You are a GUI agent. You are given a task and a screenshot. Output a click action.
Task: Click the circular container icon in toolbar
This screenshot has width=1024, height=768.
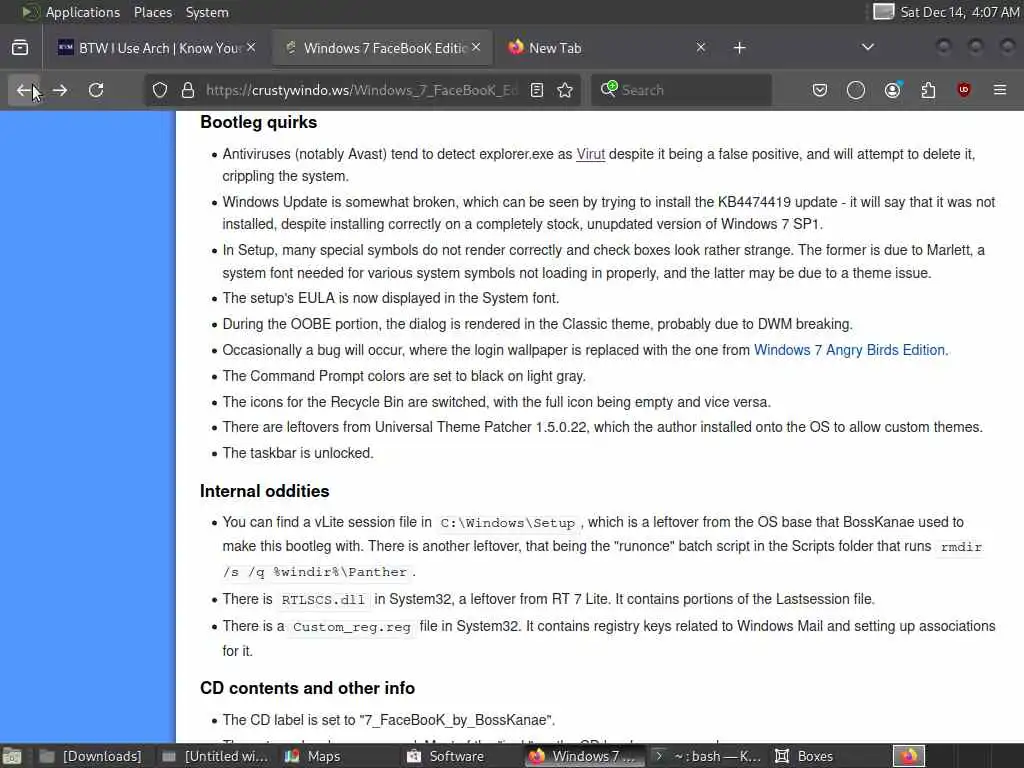tap(856, 90)
